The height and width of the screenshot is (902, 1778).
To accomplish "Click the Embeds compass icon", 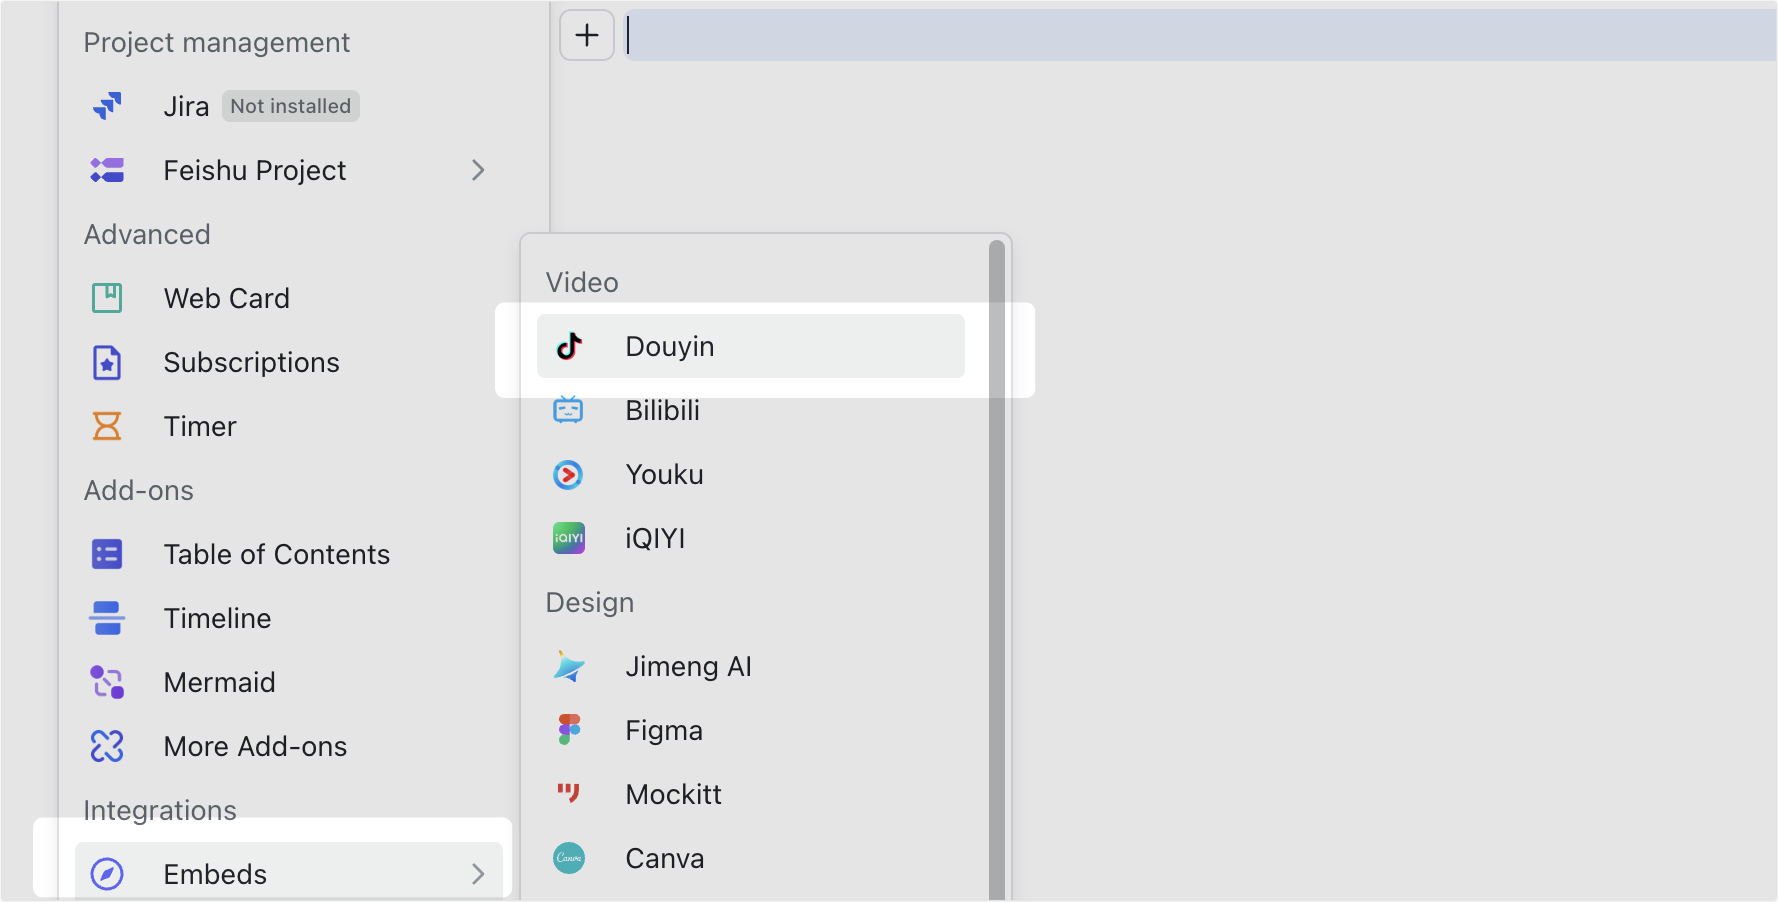I will coord(107,874).
